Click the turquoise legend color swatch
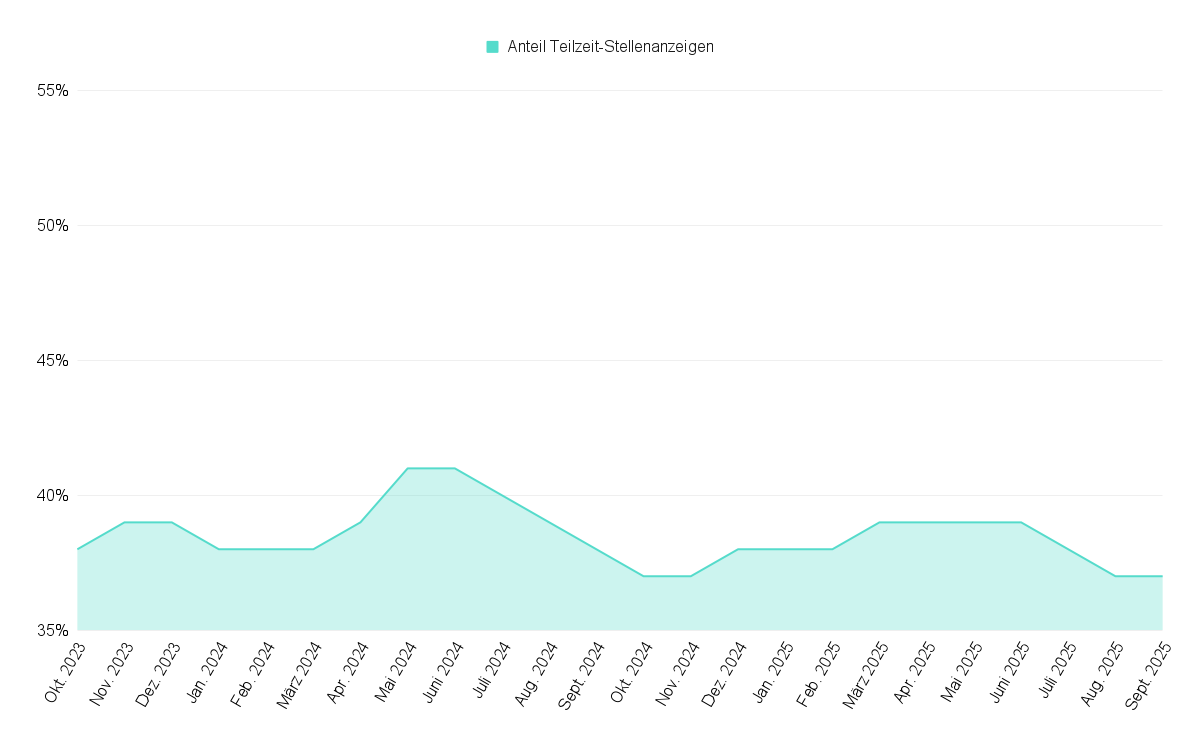 click(492, 47)
